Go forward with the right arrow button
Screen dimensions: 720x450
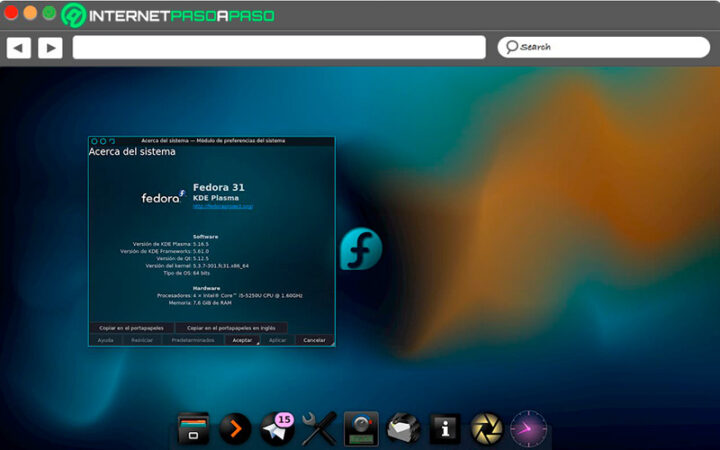coord(50,48)
